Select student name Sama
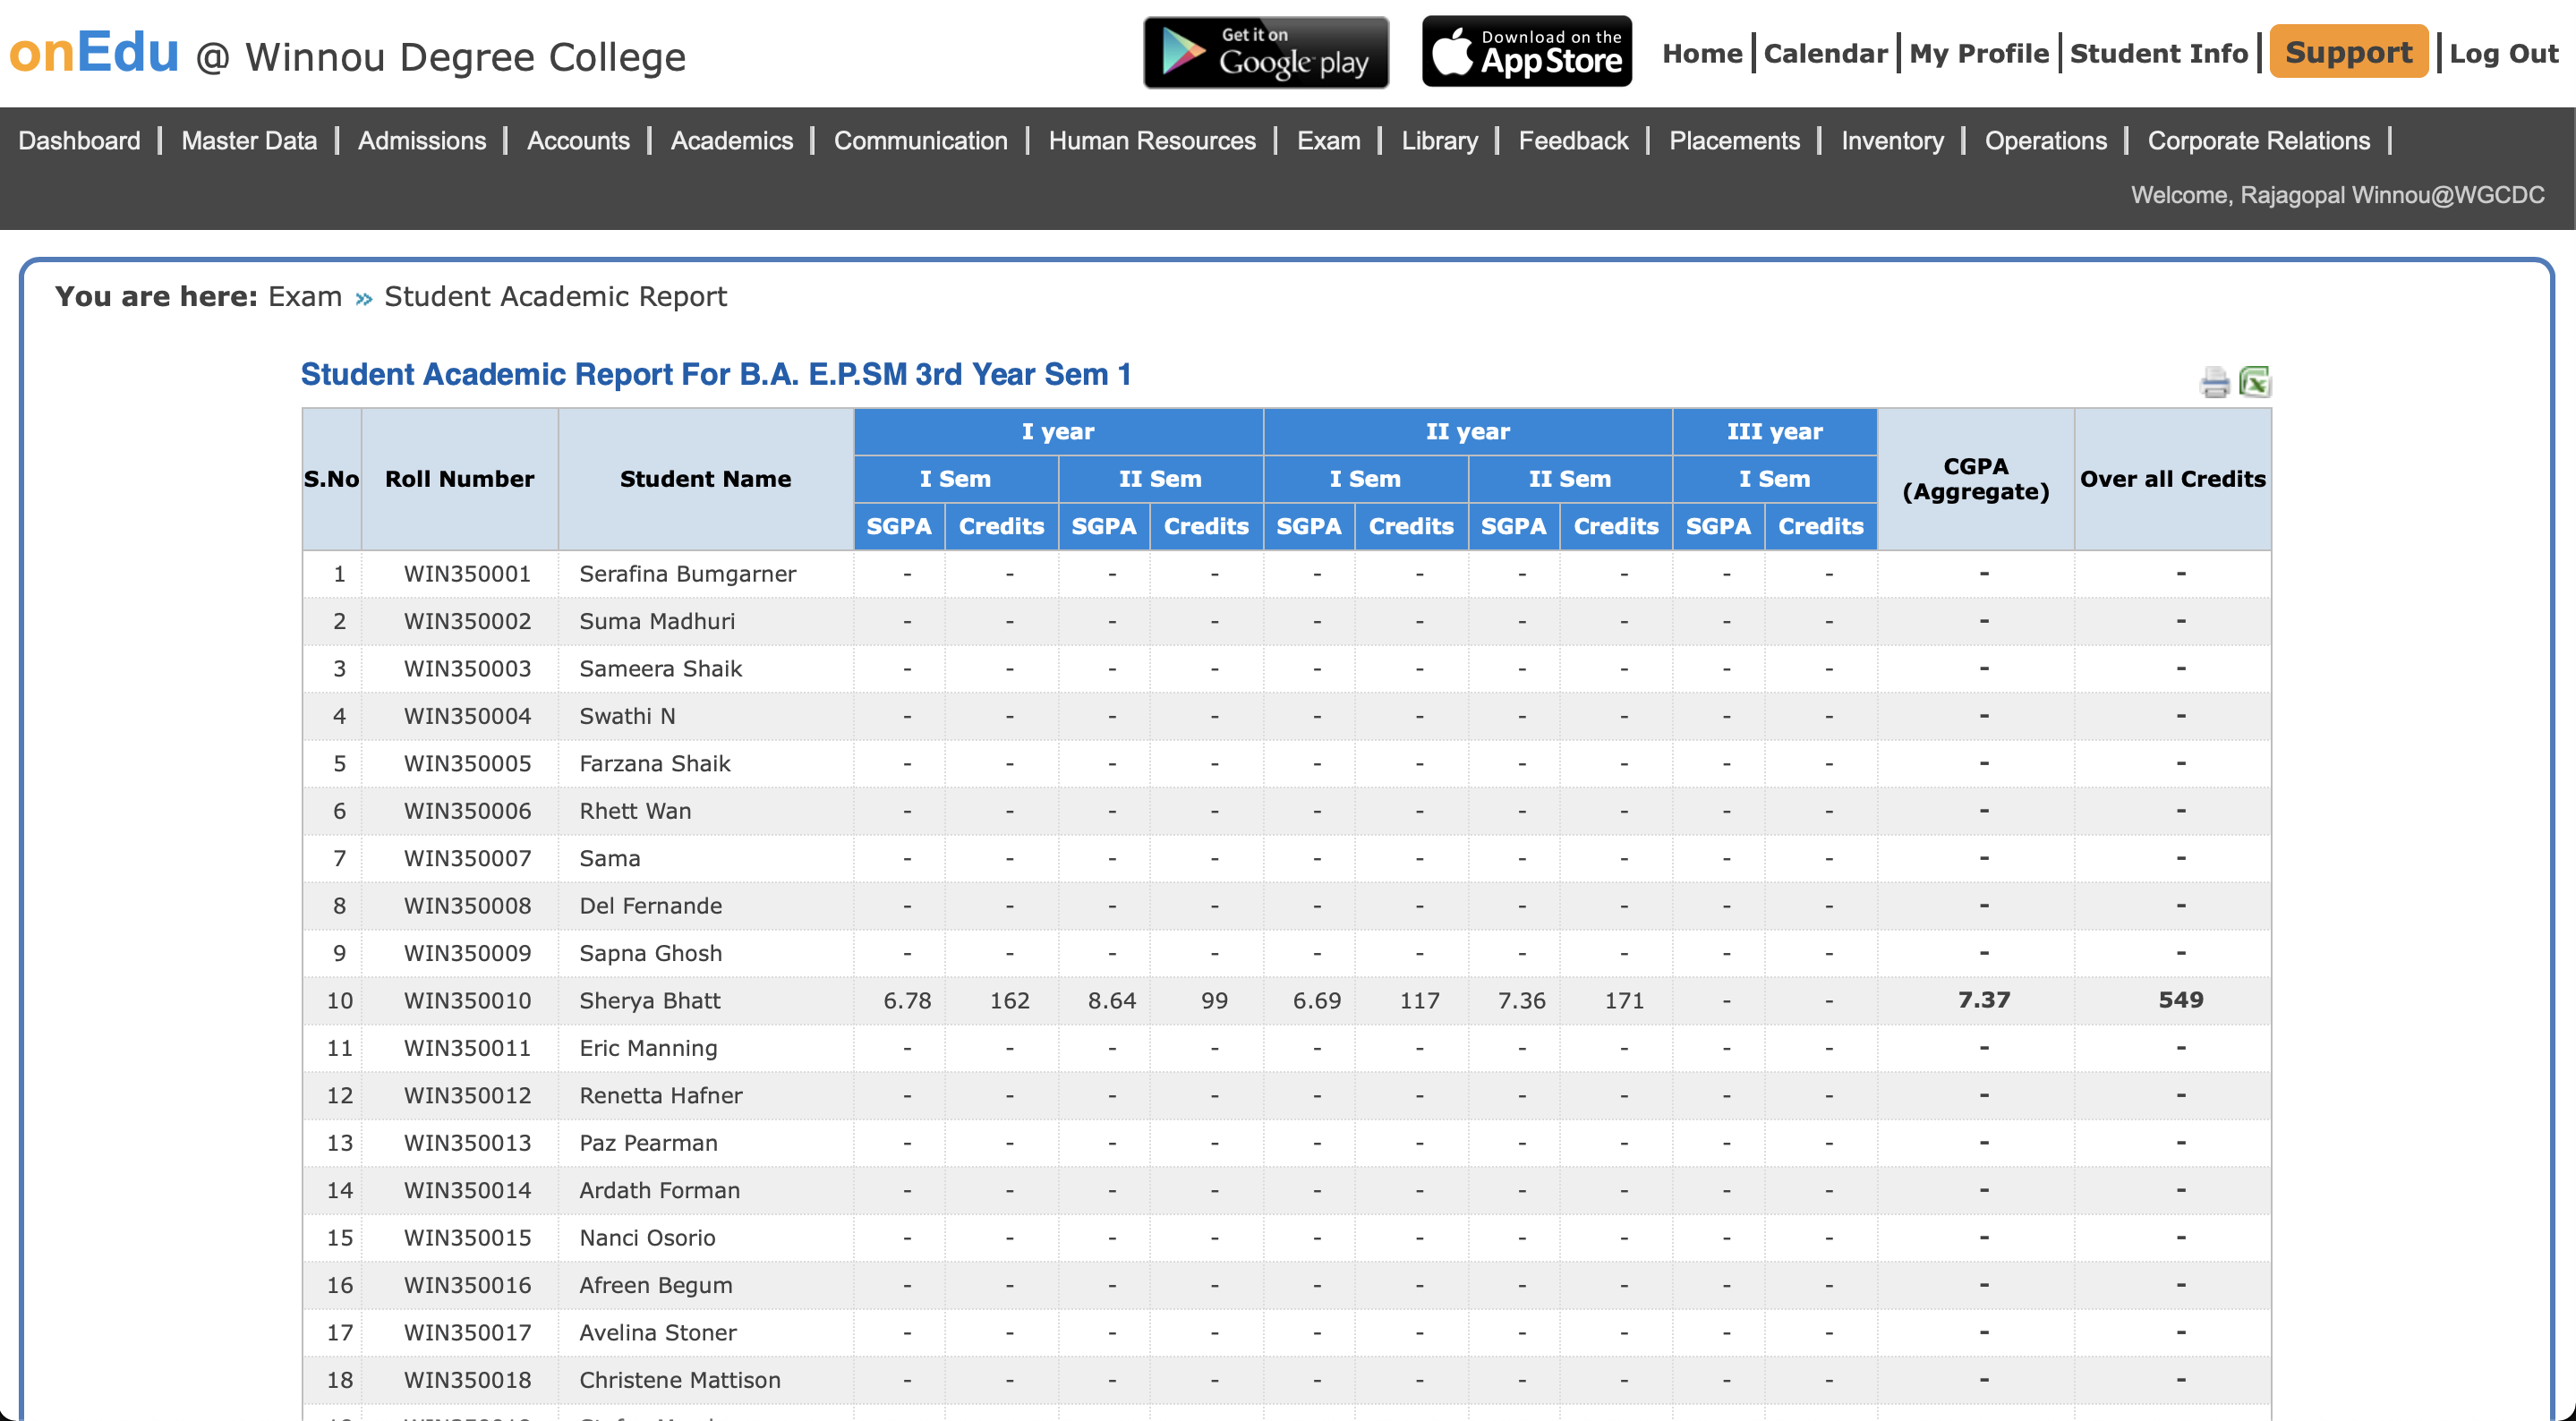Image resolution: width=2576 pixels, height=1421 pixels. 610,859
